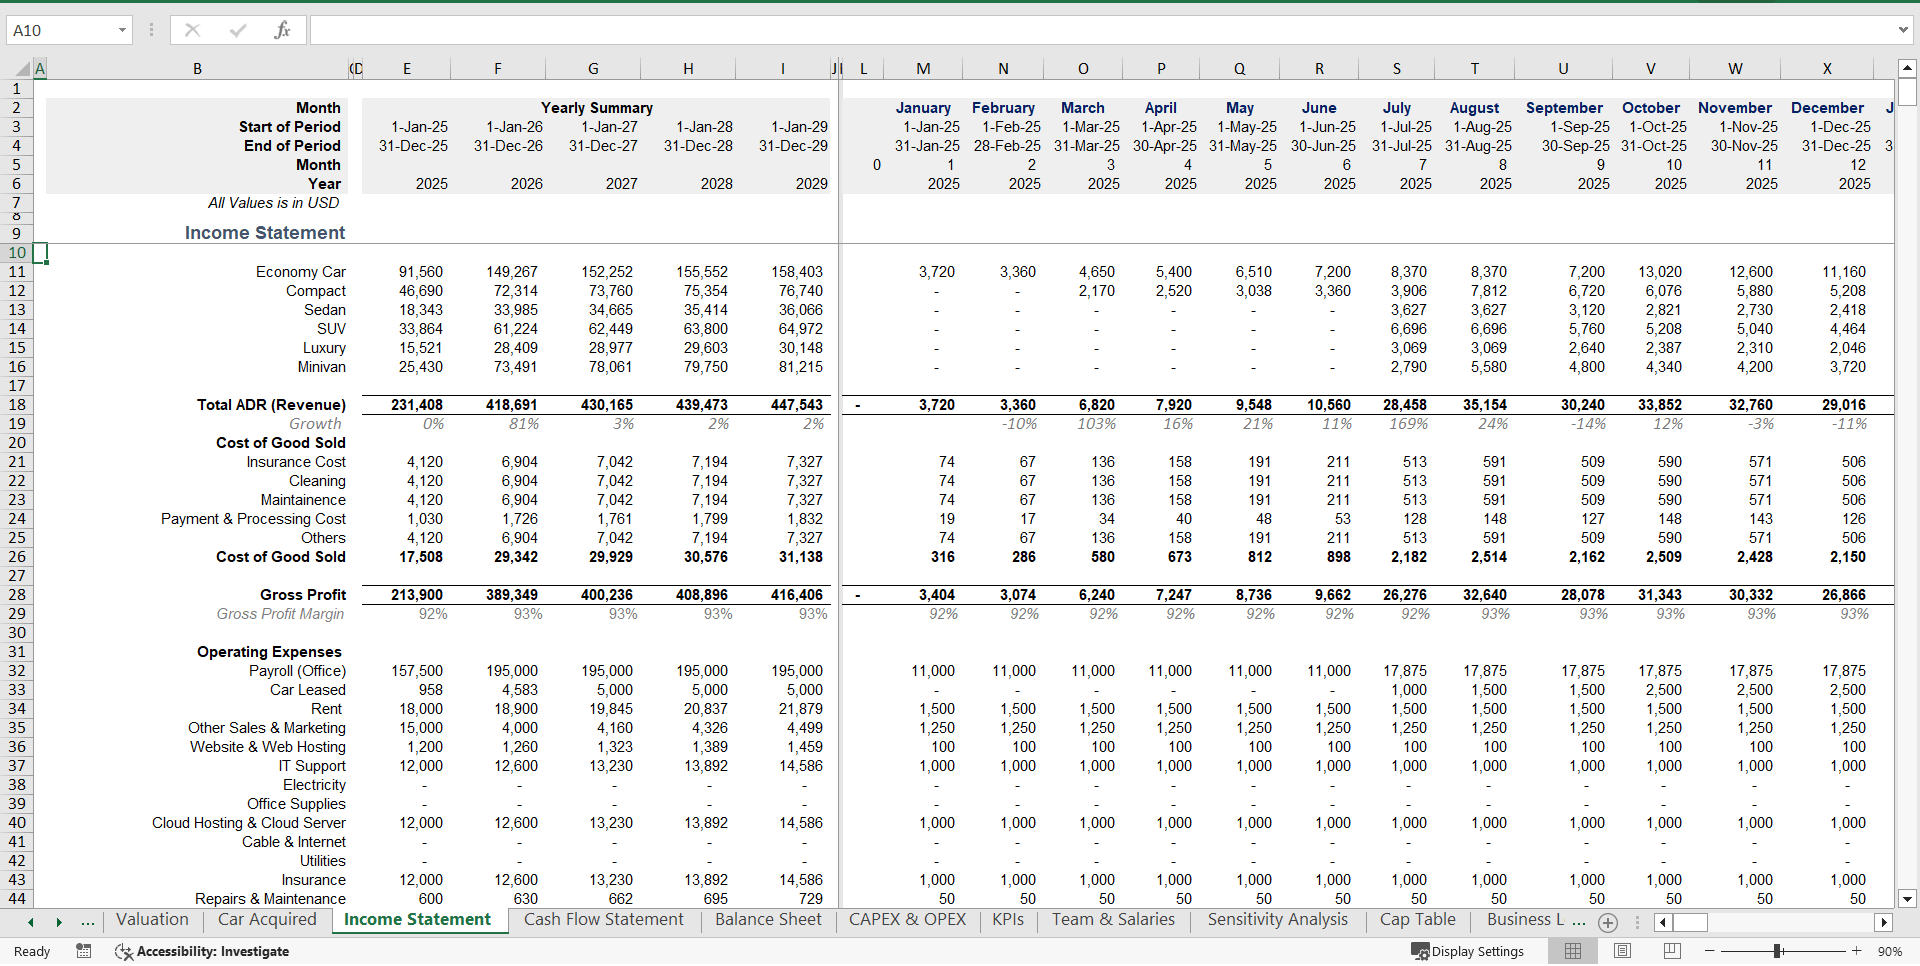Click horizontal scrollbar left arrow
This screenshot has width=1920, height=966.
click(x=1662, y=922)
